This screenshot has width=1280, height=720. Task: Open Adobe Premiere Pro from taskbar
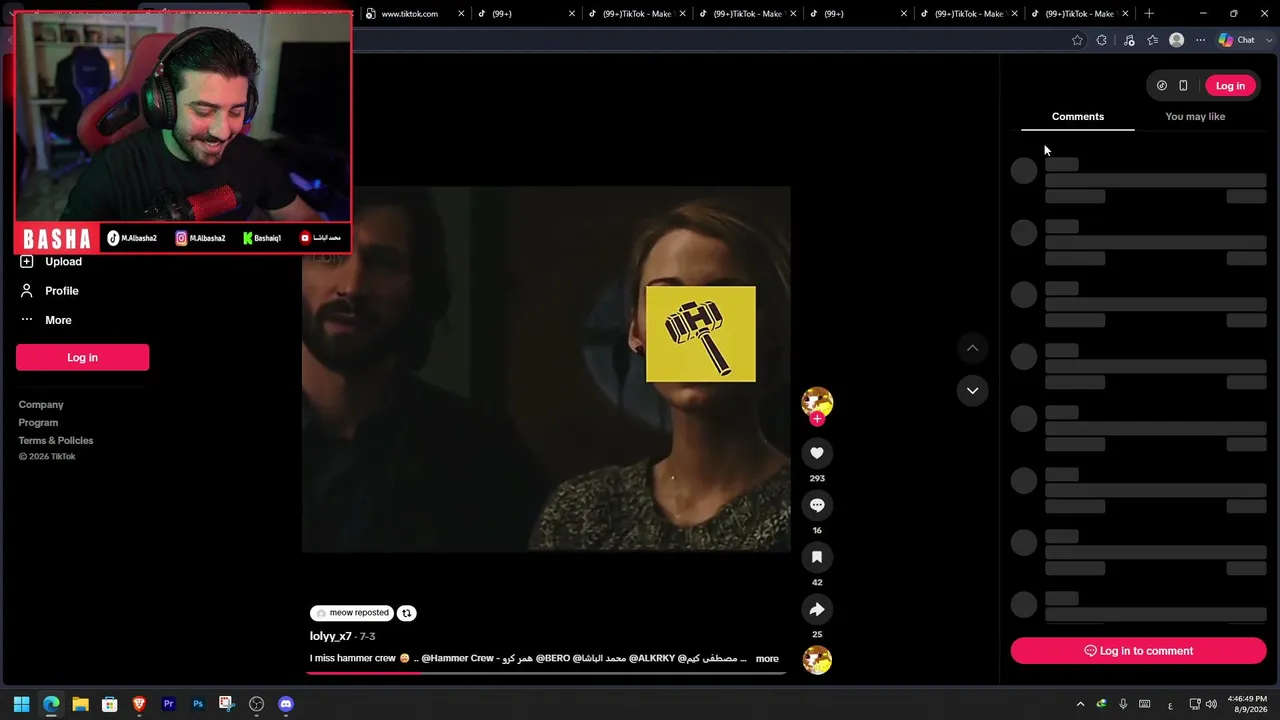pyautogui.click(x=168, y=704)
